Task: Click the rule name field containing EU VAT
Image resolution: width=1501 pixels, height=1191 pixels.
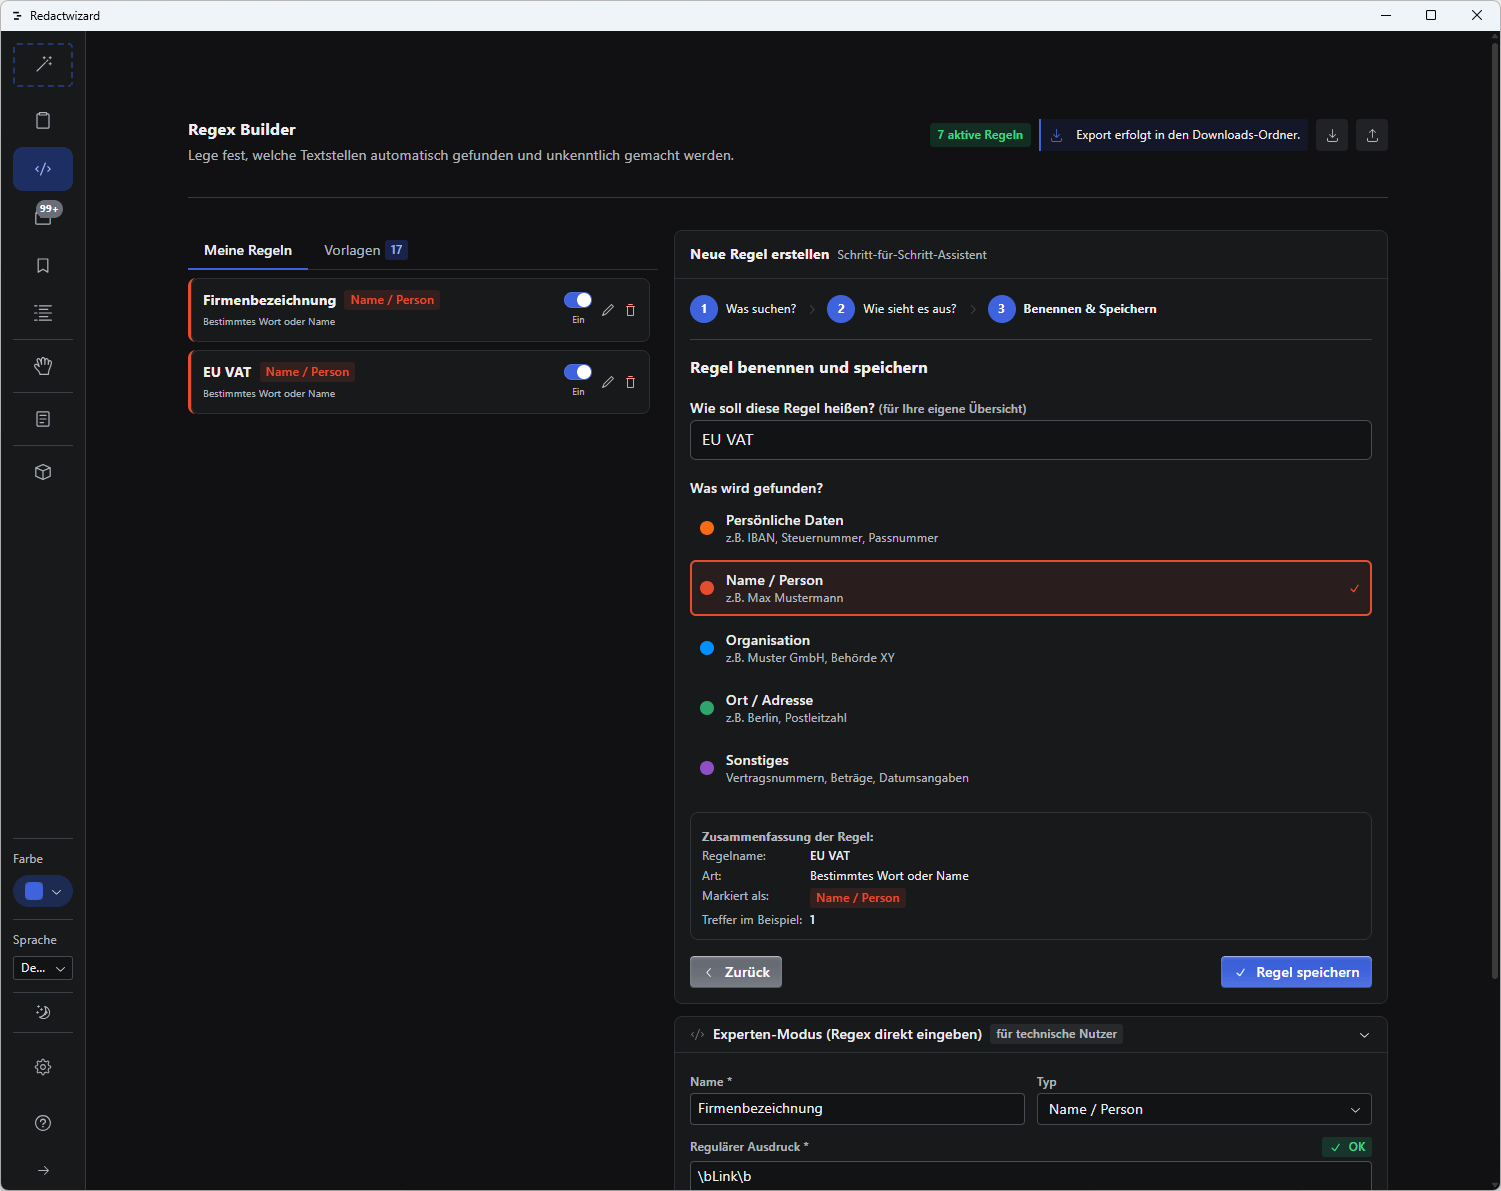Action: [x=1030, y=440]
